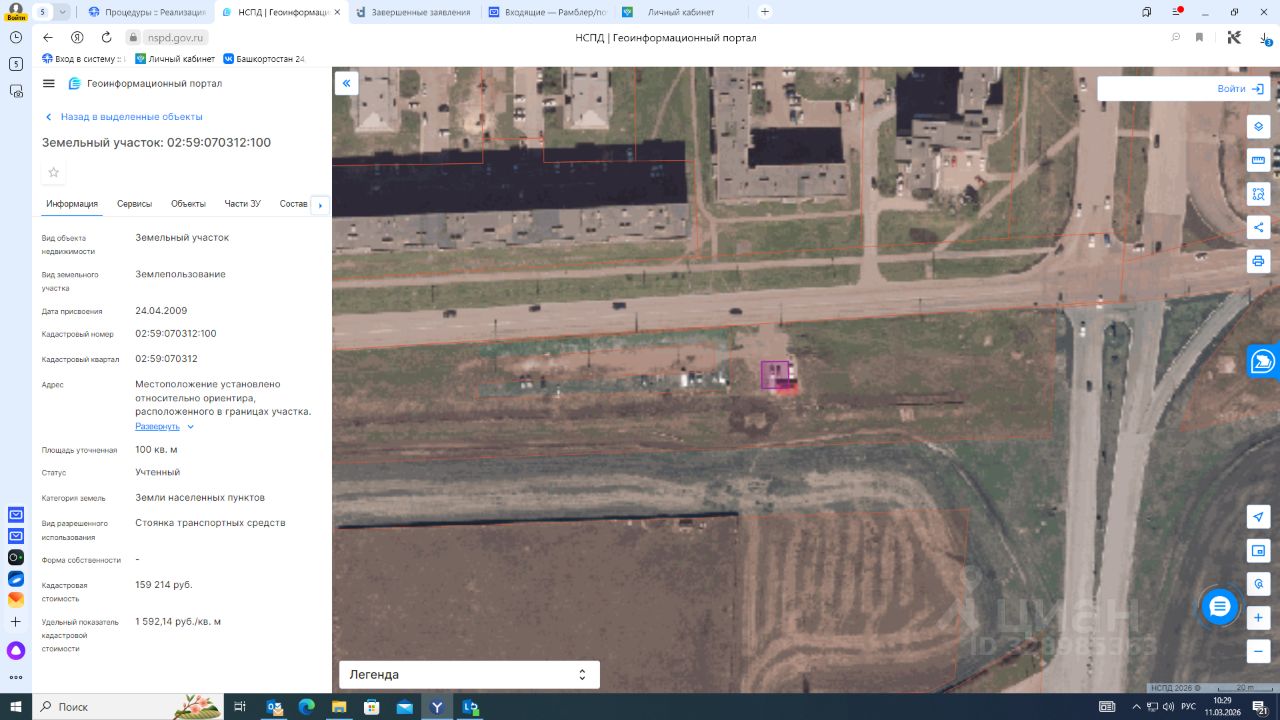Switch to the Объекты tab
The image size is (1280, 720).
(188, 204)
